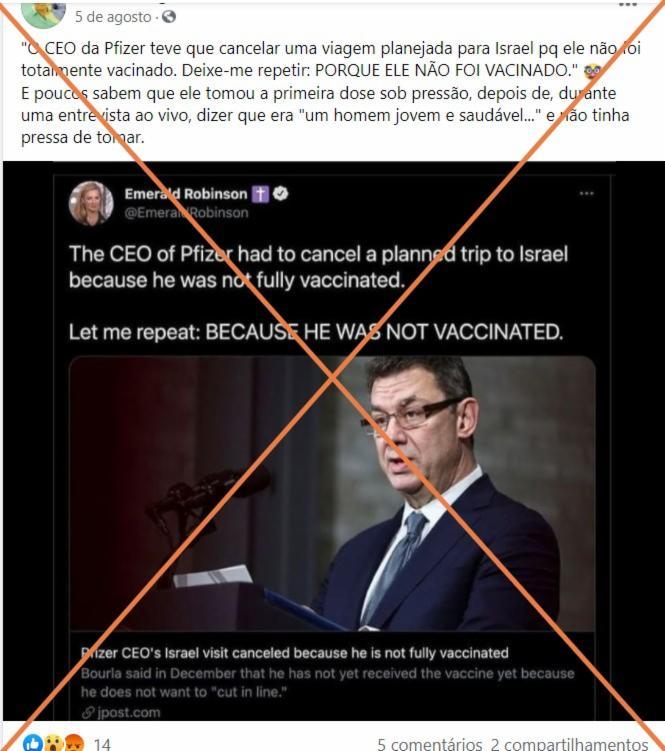The width and height of the screenshot is (665, 751).
Task: Click the emoji after the word VACINADO
Action: tap(593, 71)
